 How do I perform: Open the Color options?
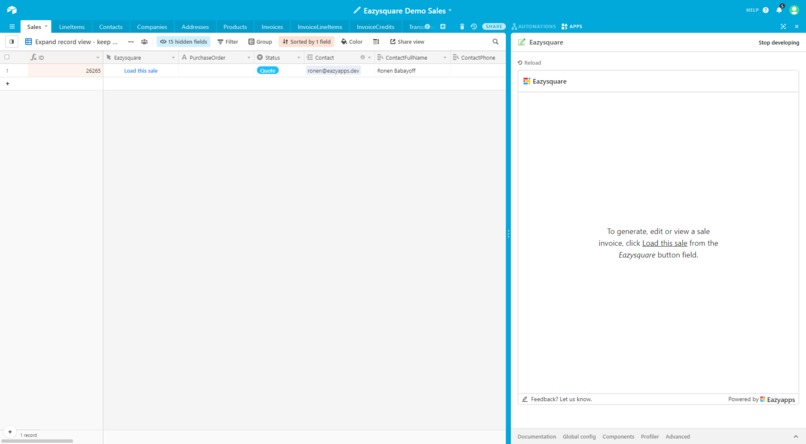(x=352, y=42)
